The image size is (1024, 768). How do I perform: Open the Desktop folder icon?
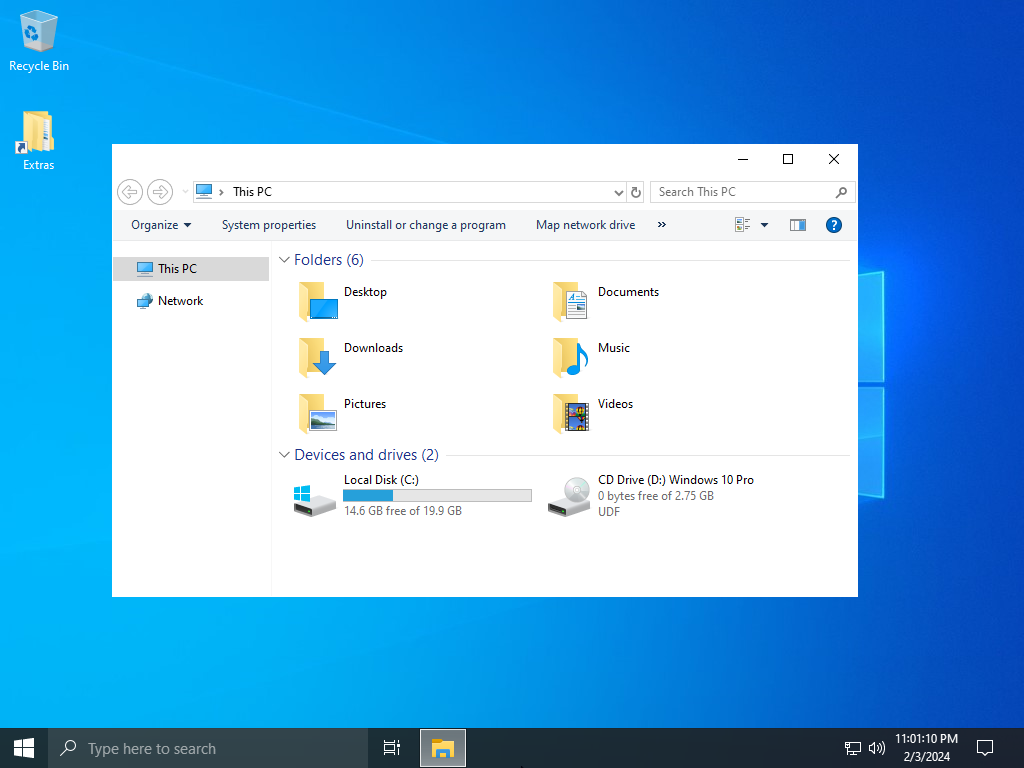coord(318,301)
